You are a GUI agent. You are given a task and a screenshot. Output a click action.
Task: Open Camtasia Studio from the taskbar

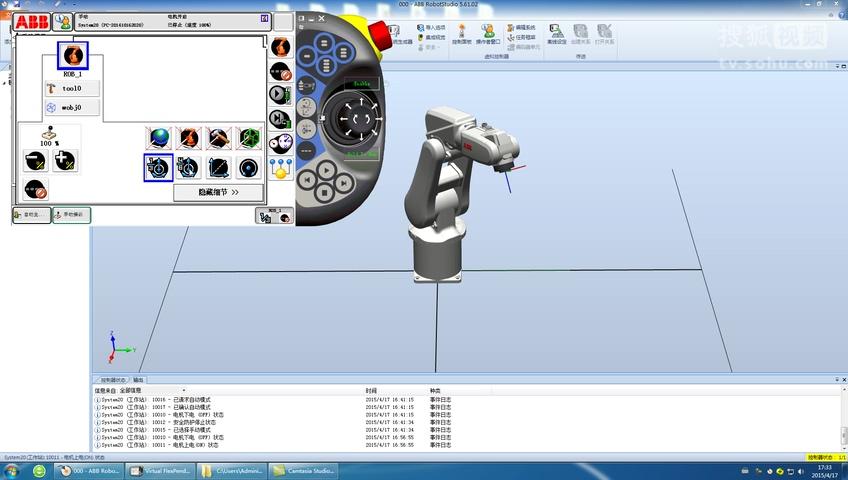pos(304,471)
